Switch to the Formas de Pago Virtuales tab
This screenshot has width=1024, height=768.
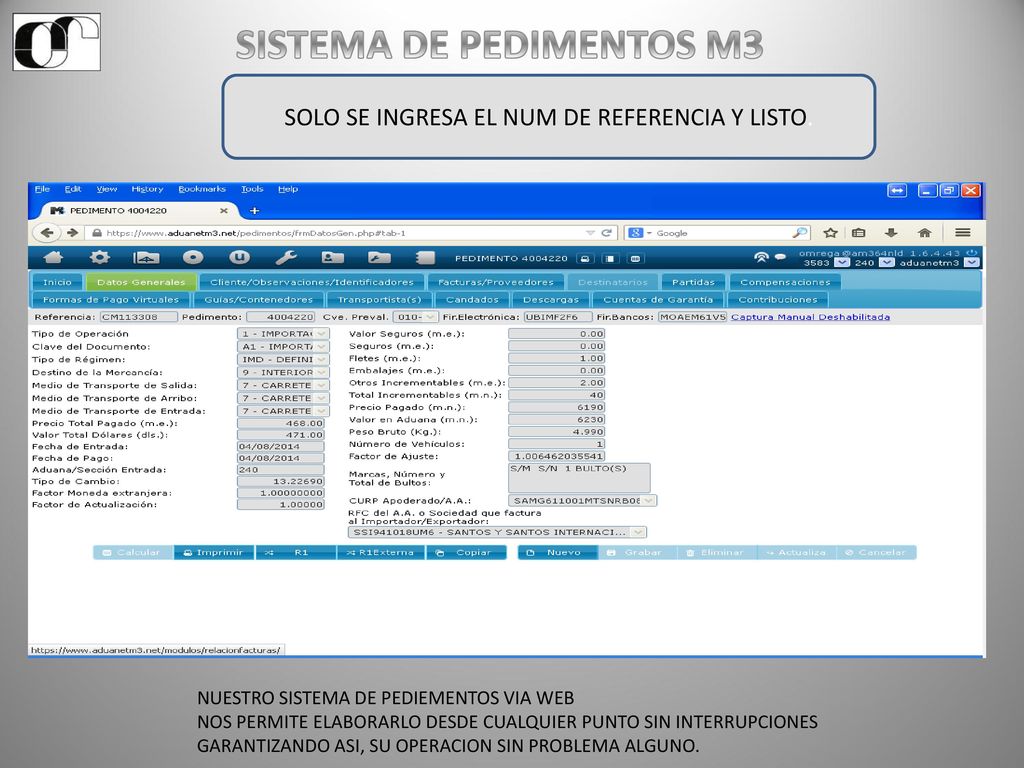point(110,300)
